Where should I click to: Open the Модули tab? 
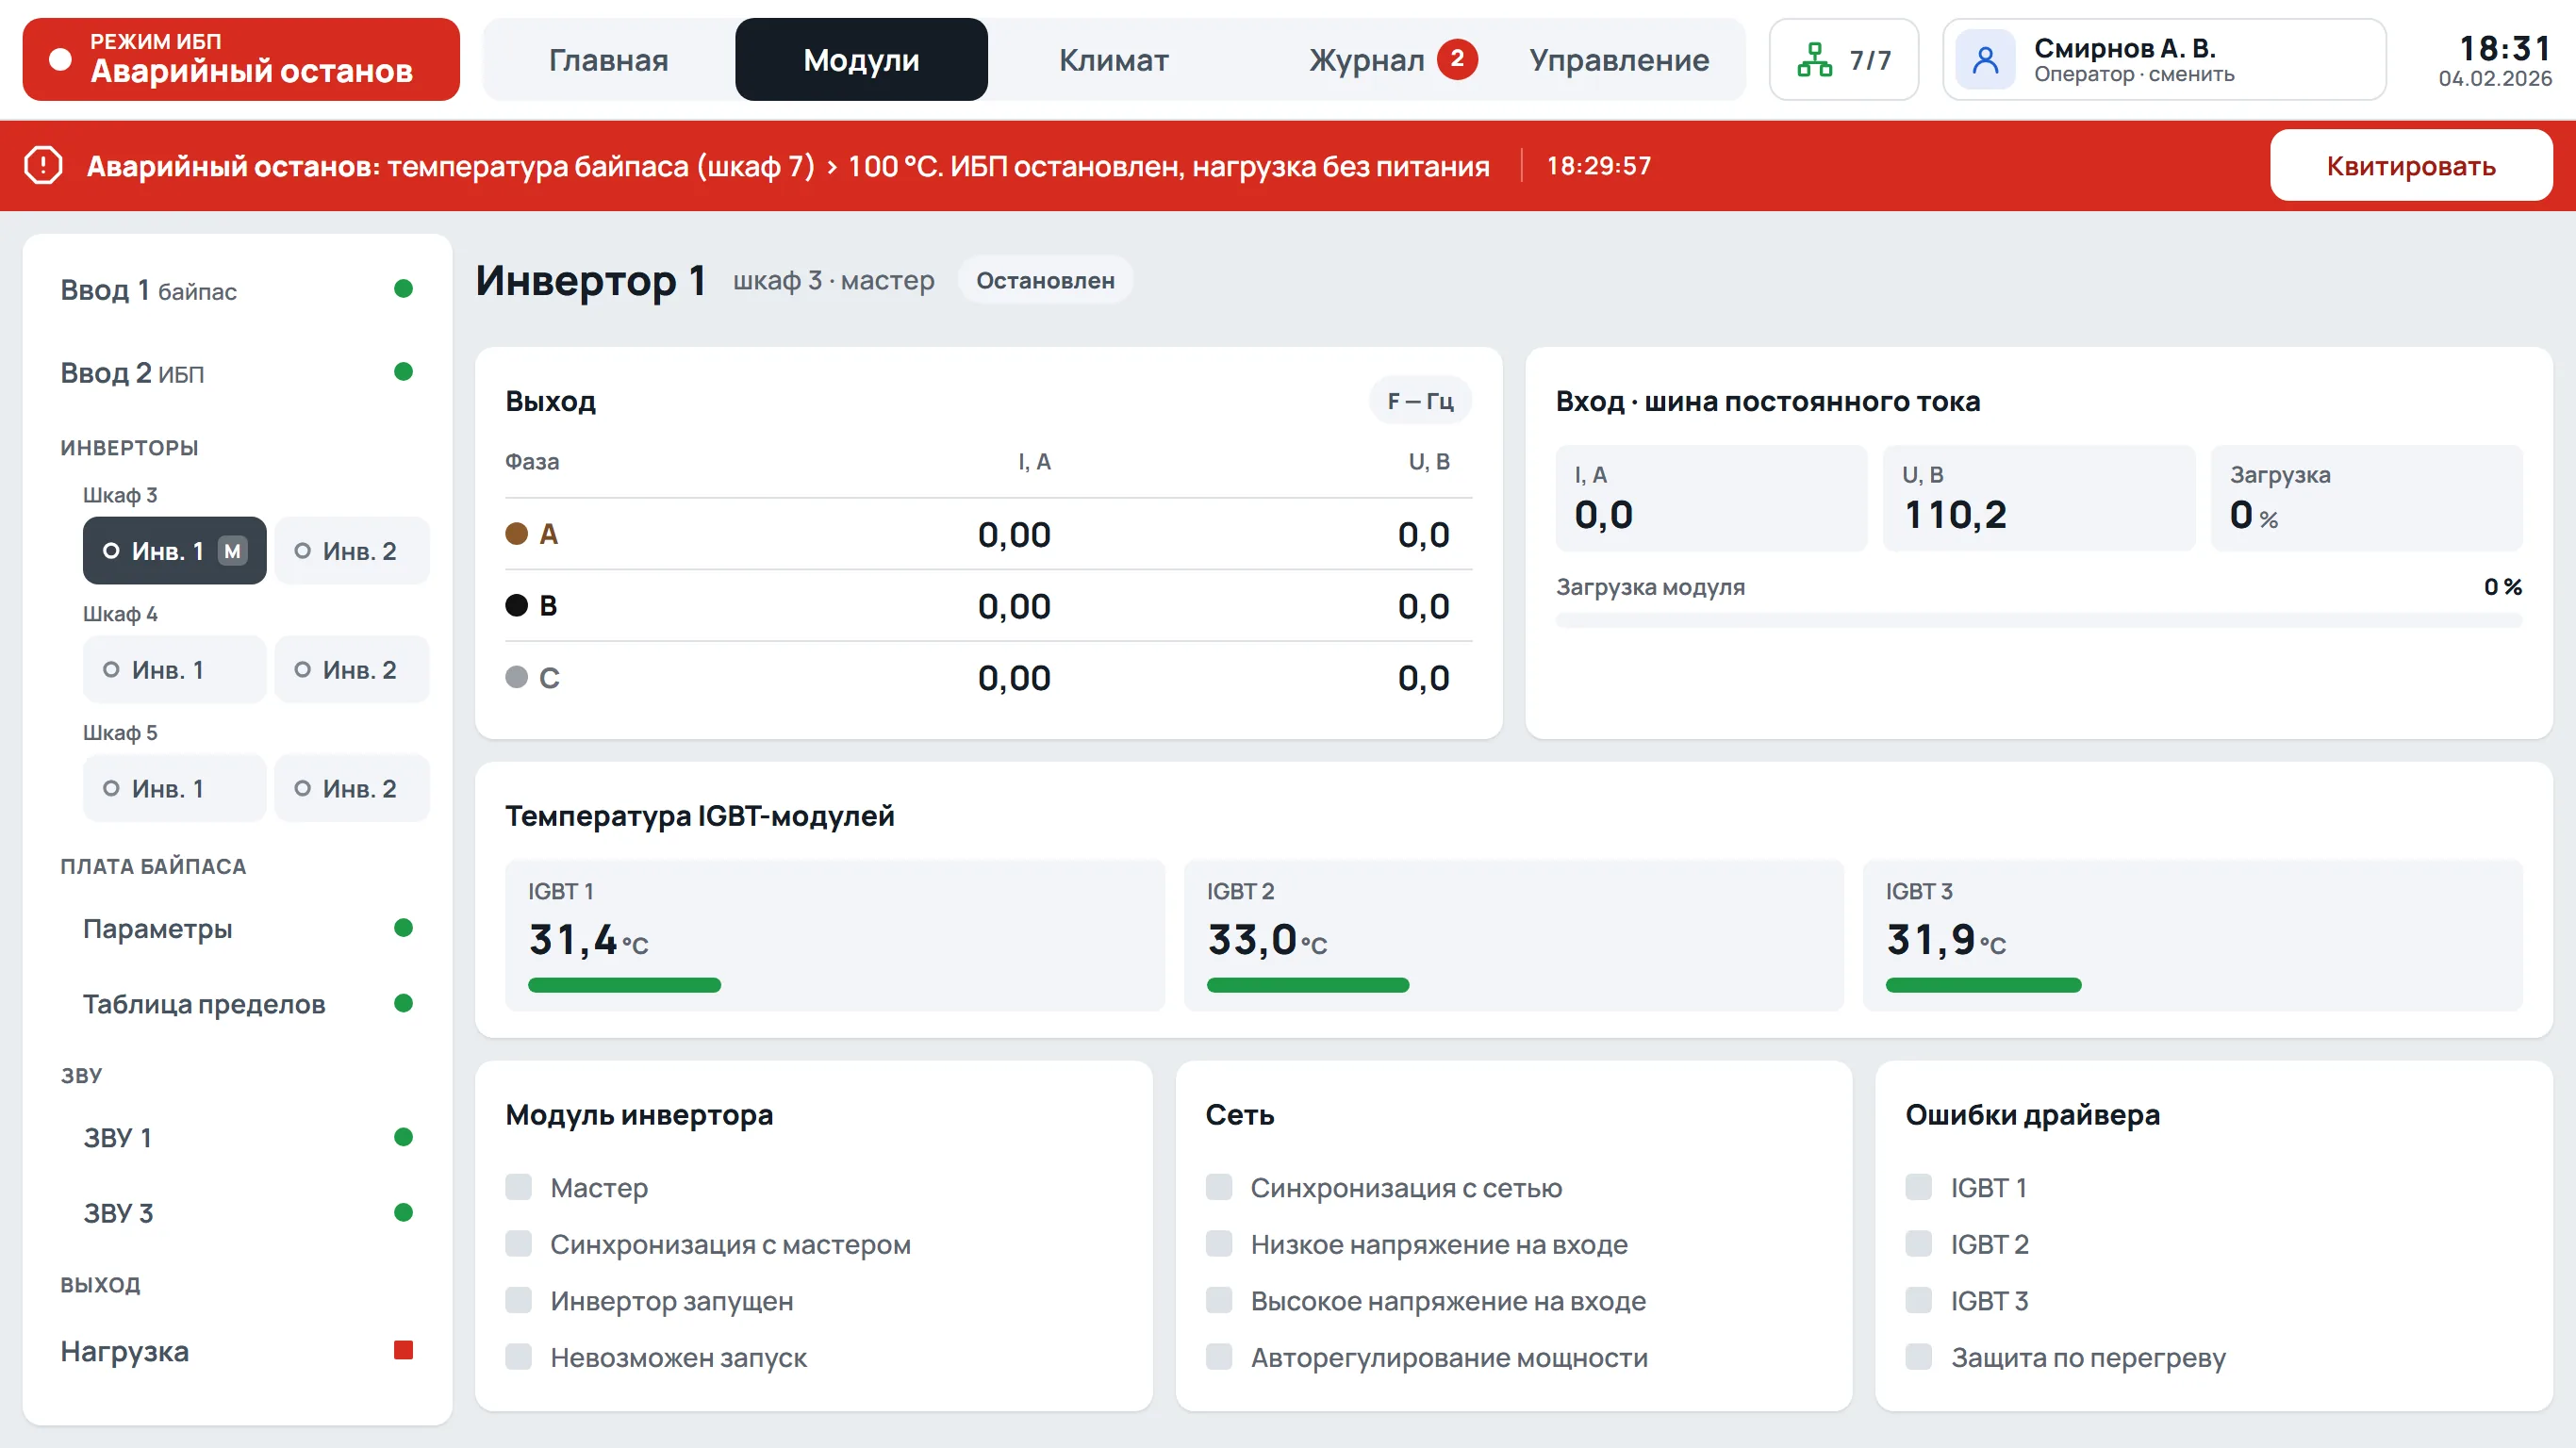[x=861, y=60]
